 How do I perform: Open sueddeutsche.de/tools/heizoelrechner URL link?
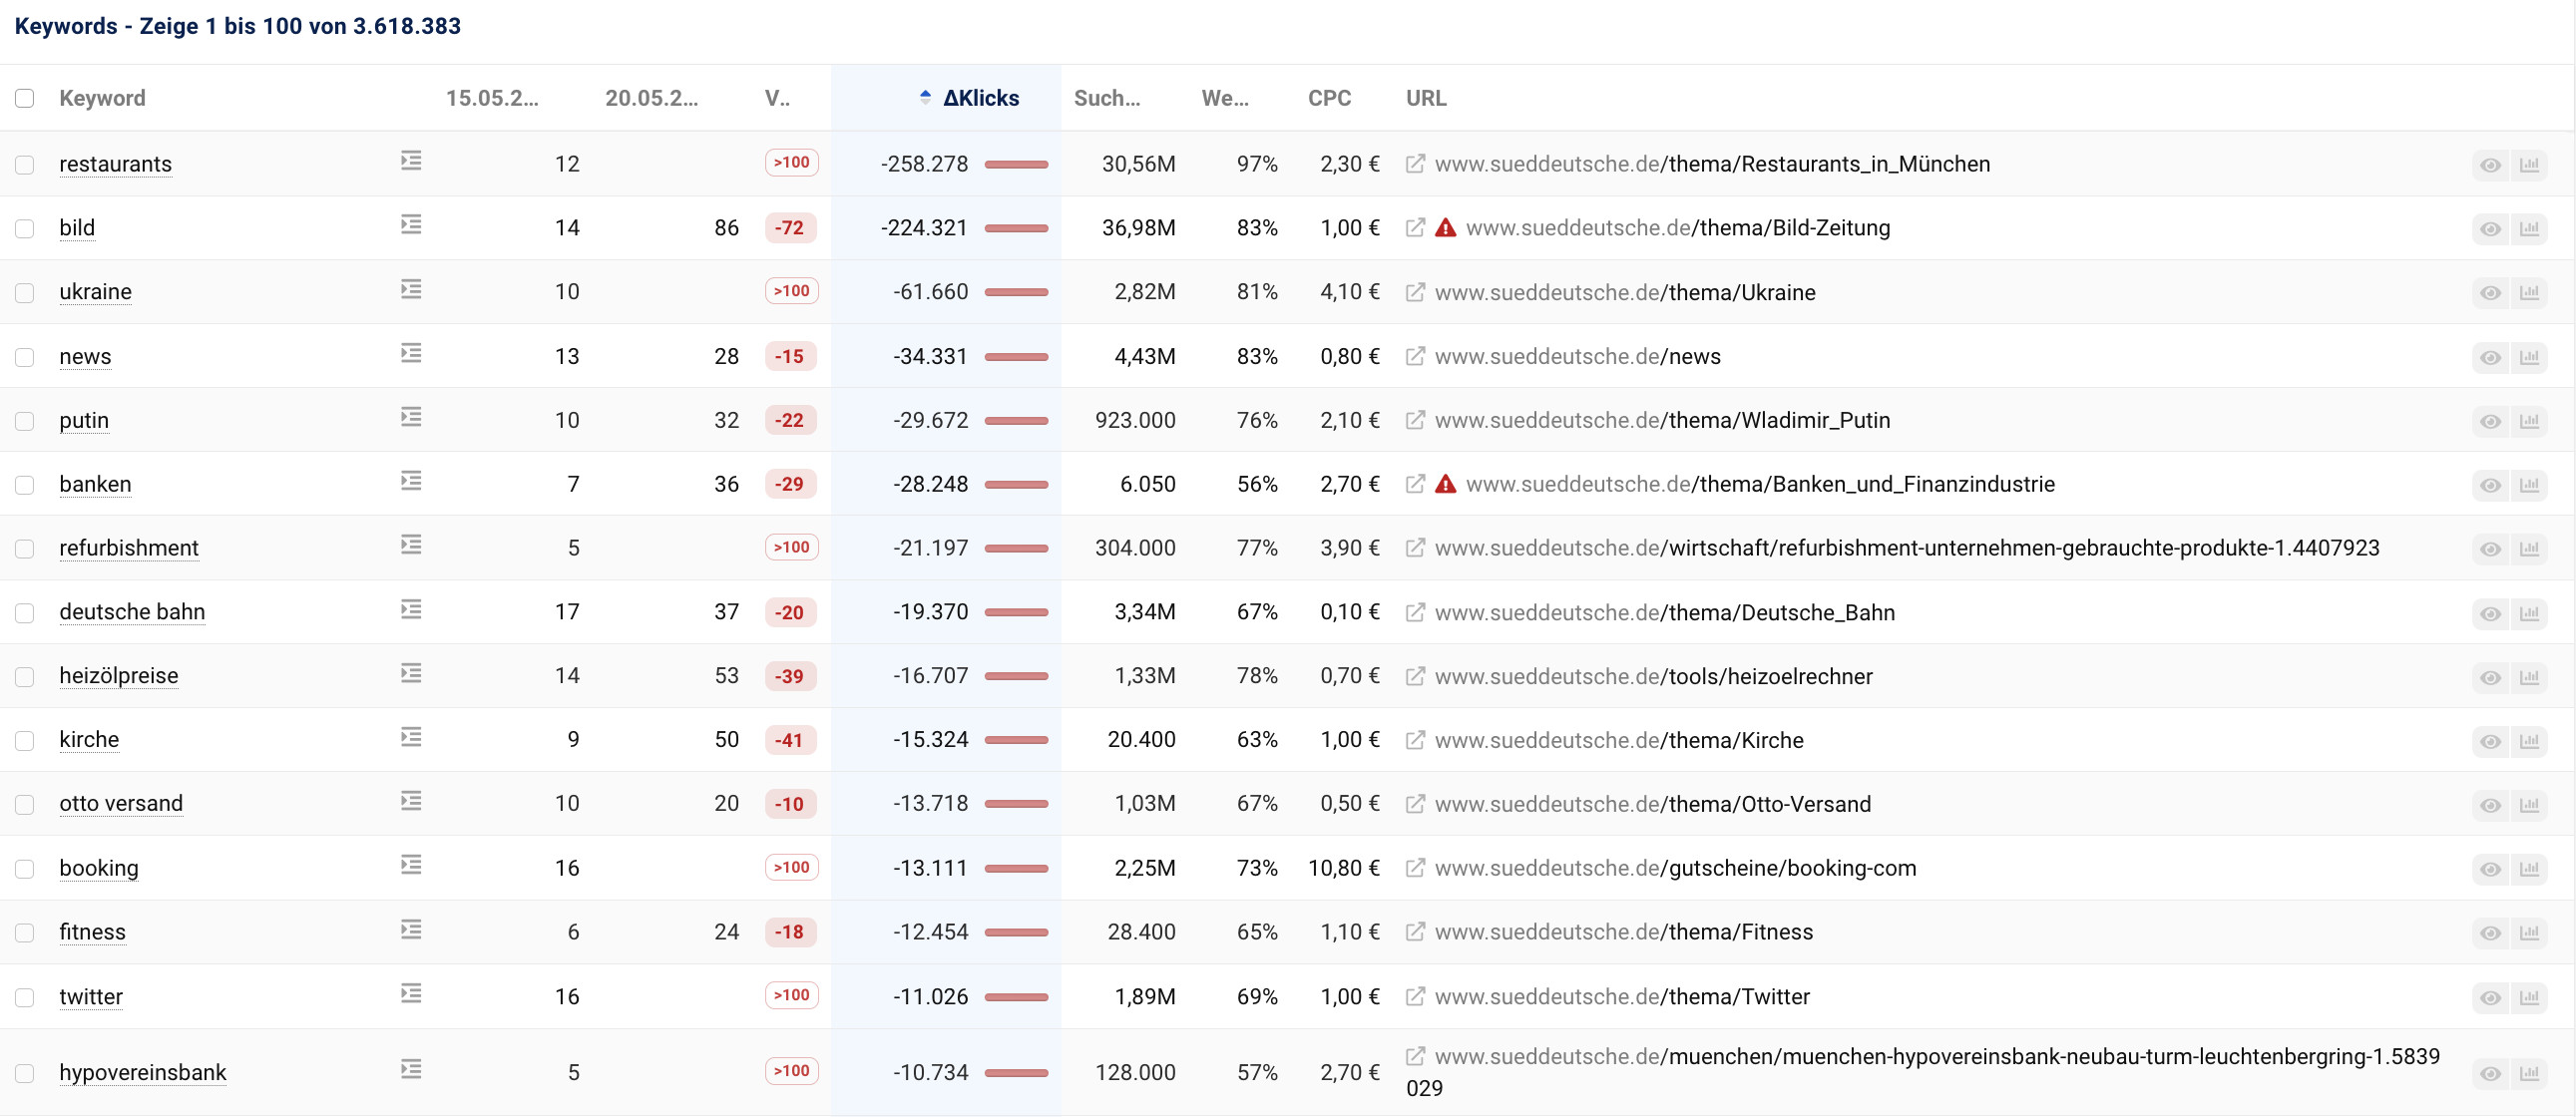[x=1653, y=677]
